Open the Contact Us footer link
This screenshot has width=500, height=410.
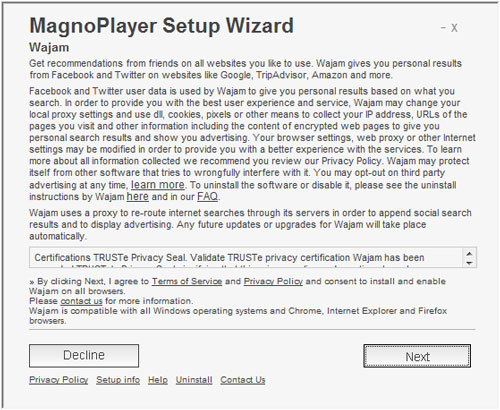tap(243, 380)
